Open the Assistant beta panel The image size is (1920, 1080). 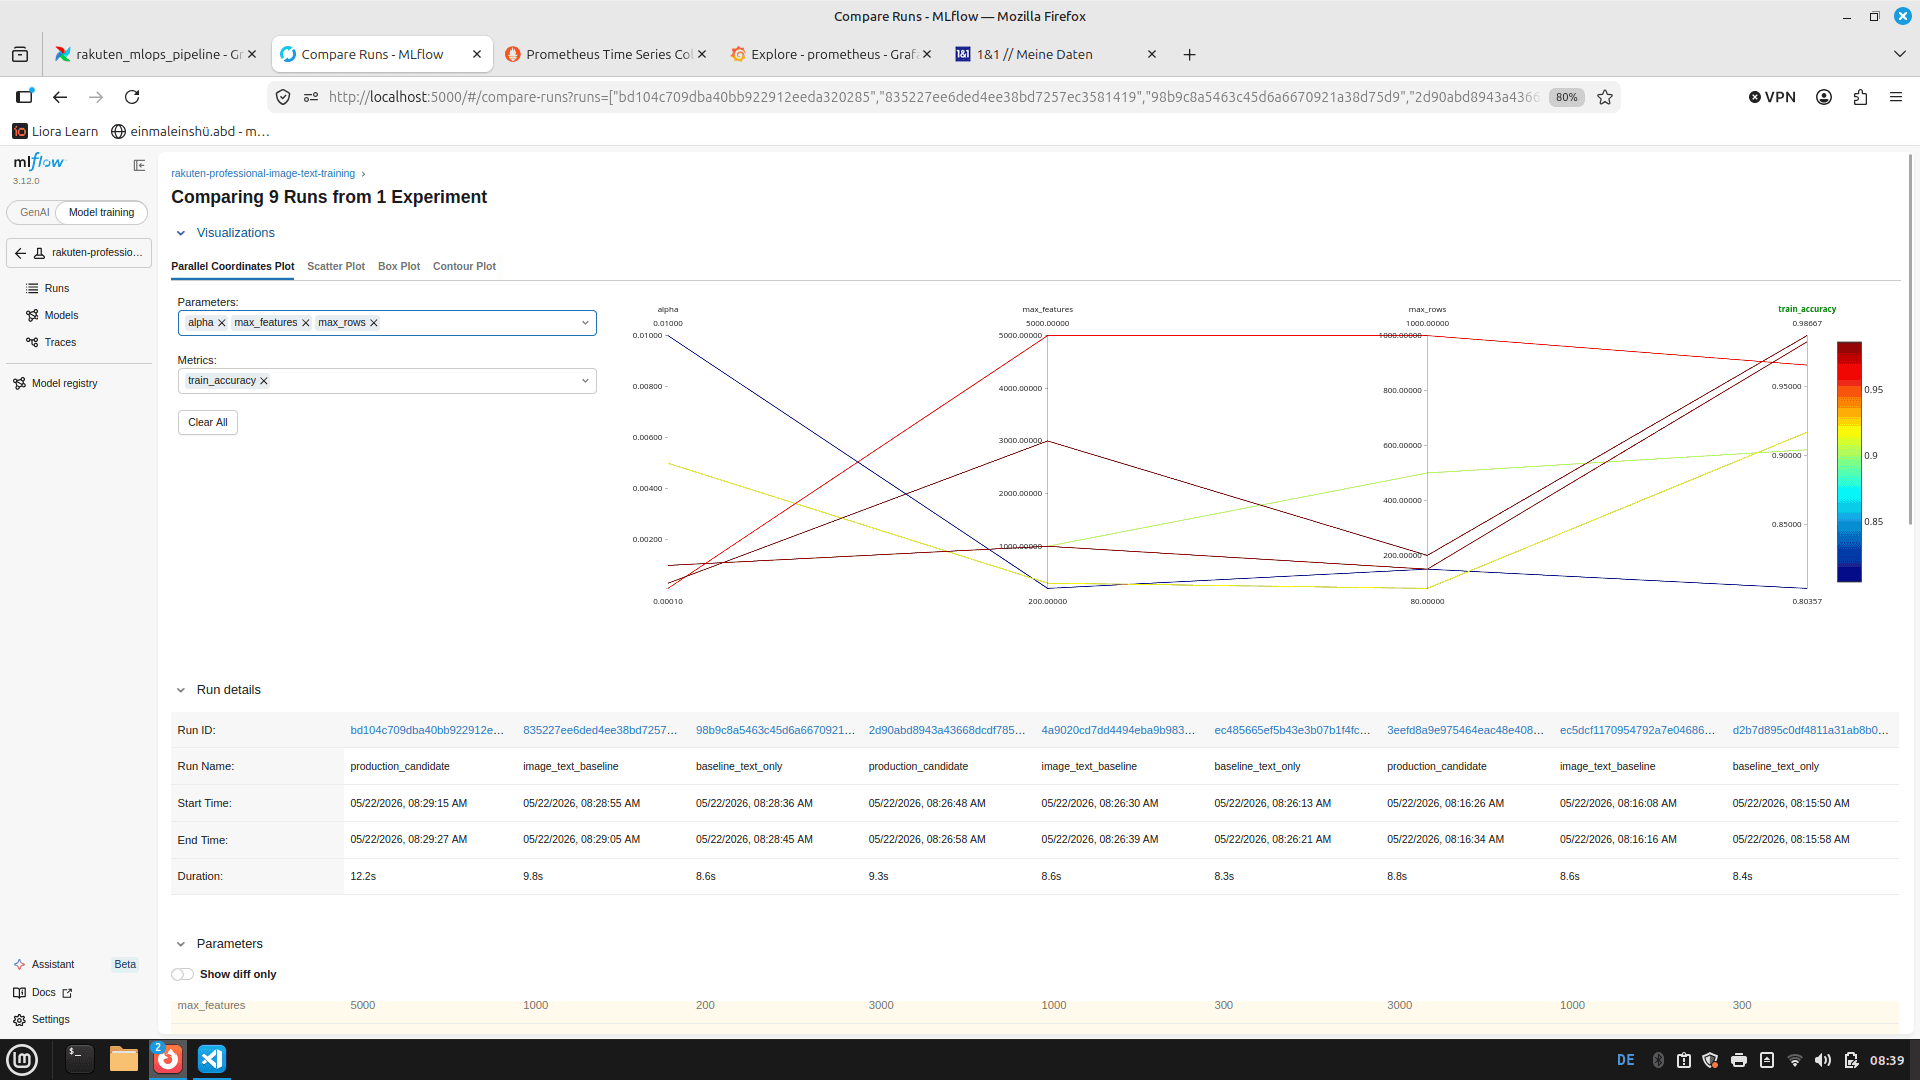[76, 965]
